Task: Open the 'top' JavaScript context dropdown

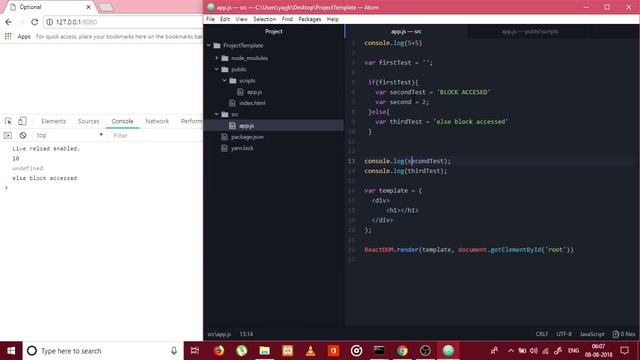Action: pyautogui.click(x=69, y=136)
